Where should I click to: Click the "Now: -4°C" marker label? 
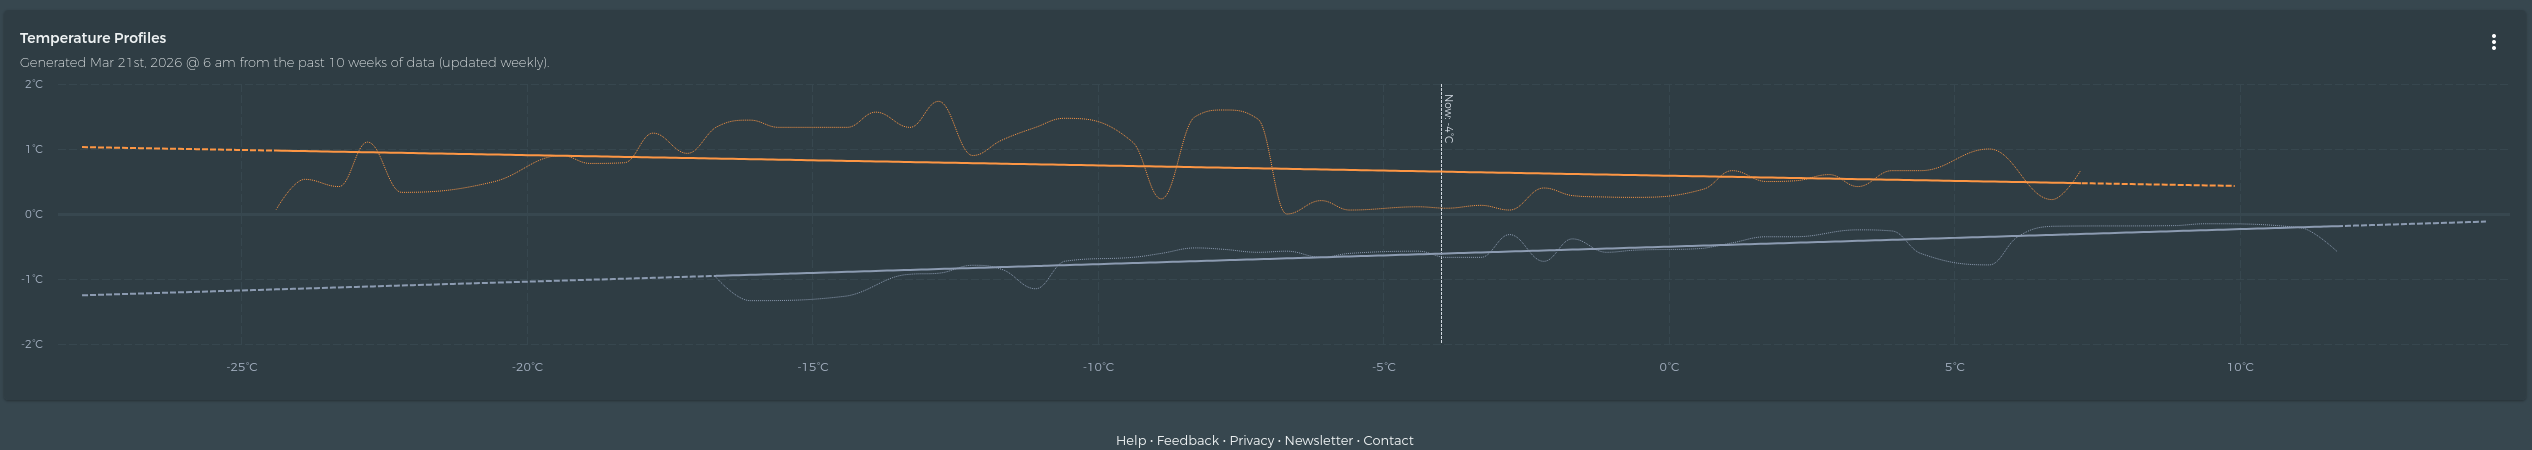point(1448,119)
